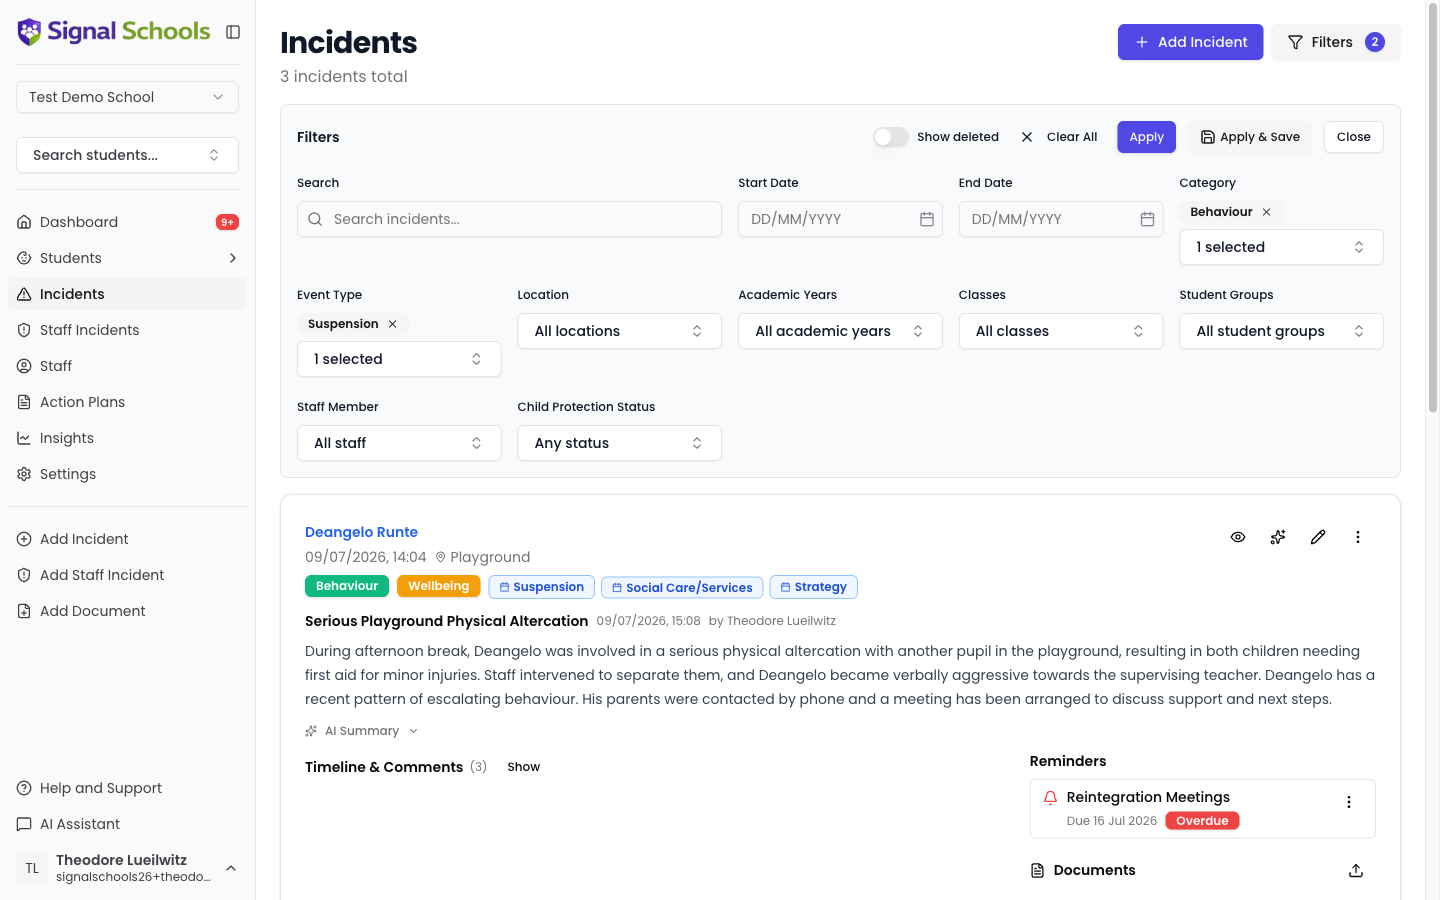Click the Signal Schools logo
1440x900 pixels.
click(x=114, y=32)
